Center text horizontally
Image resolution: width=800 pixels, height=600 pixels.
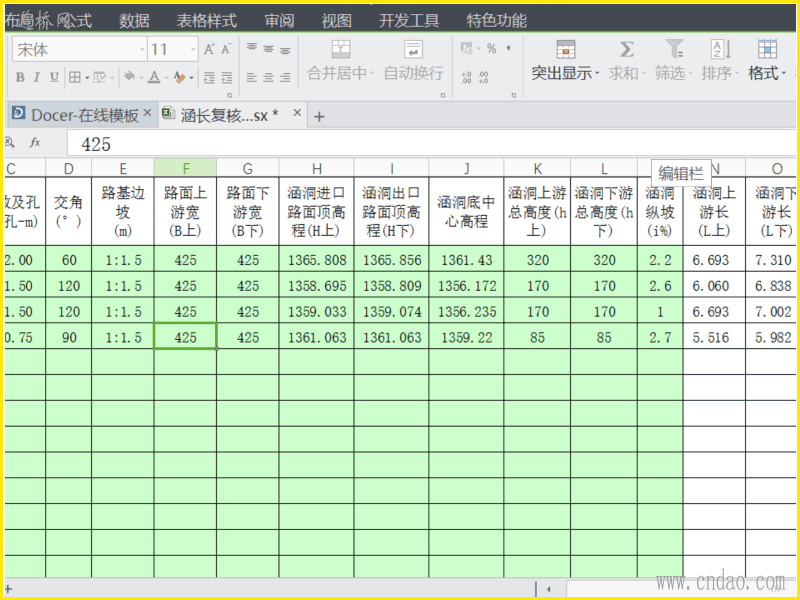click(x=268, y=78)
